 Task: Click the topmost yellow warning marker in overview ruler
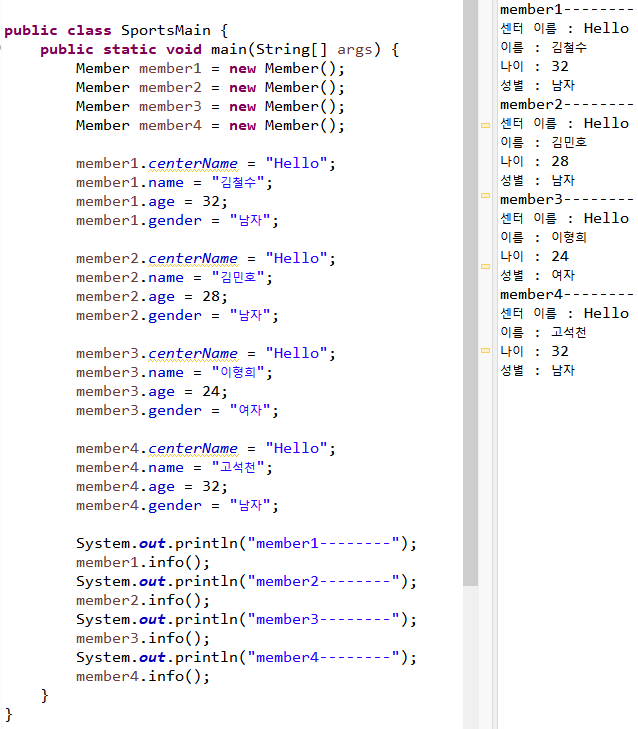[485, 125]
